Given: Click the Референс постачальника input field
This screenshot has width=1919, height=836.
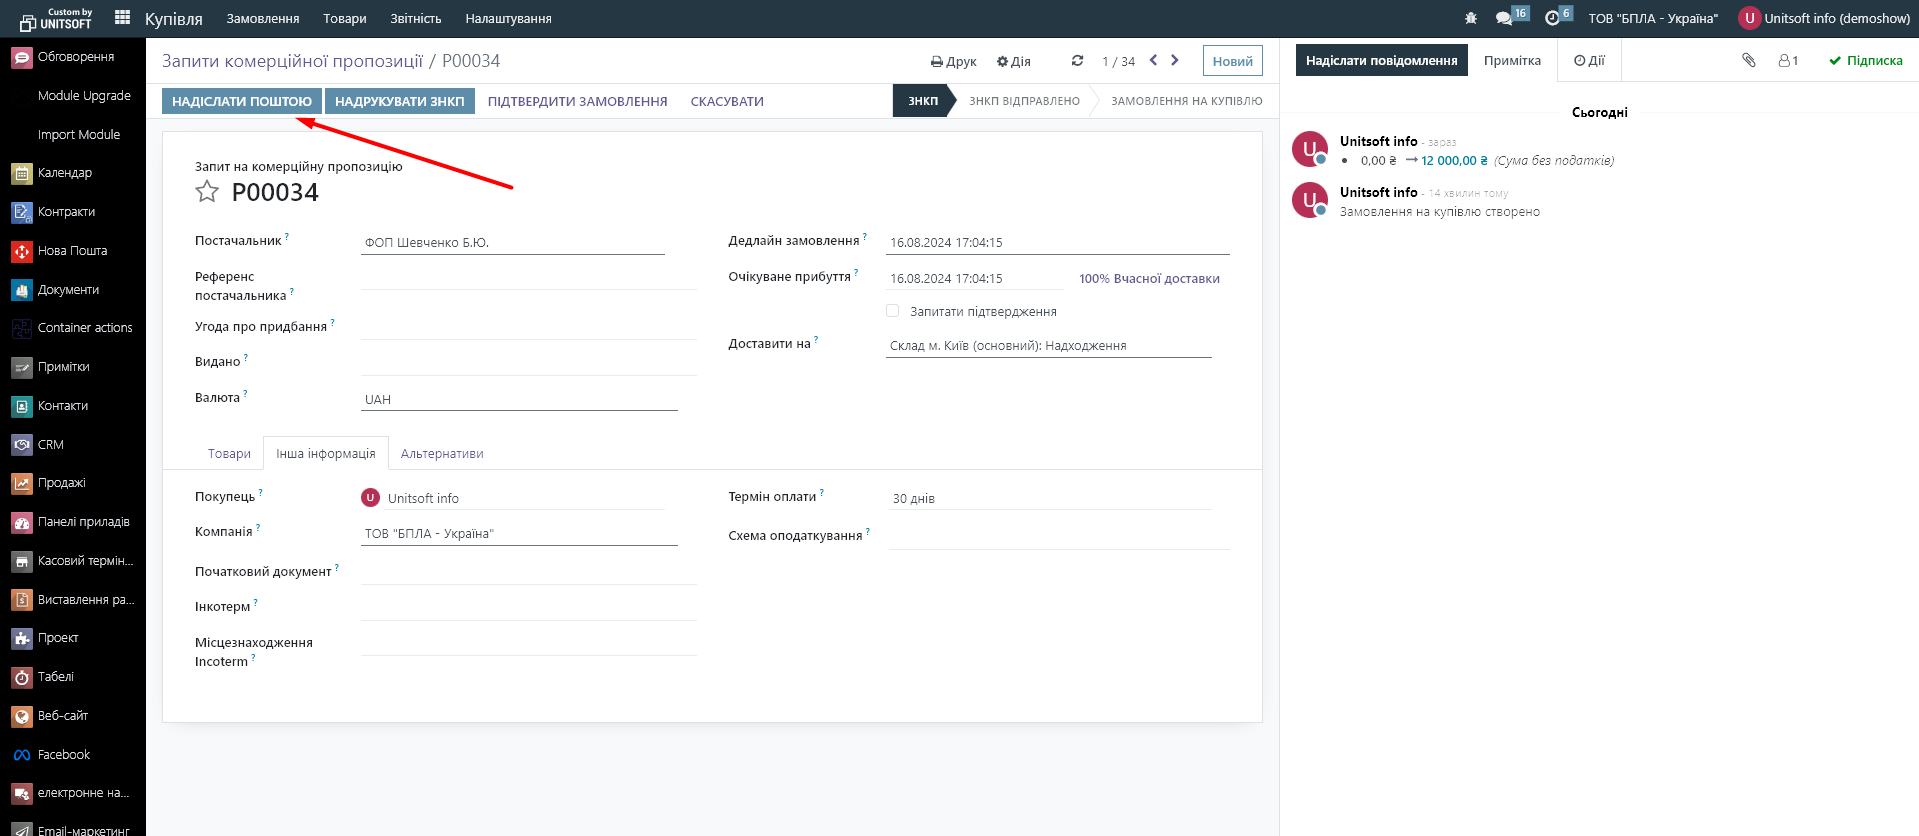Looking at the screenshot, I should (528, 279).
